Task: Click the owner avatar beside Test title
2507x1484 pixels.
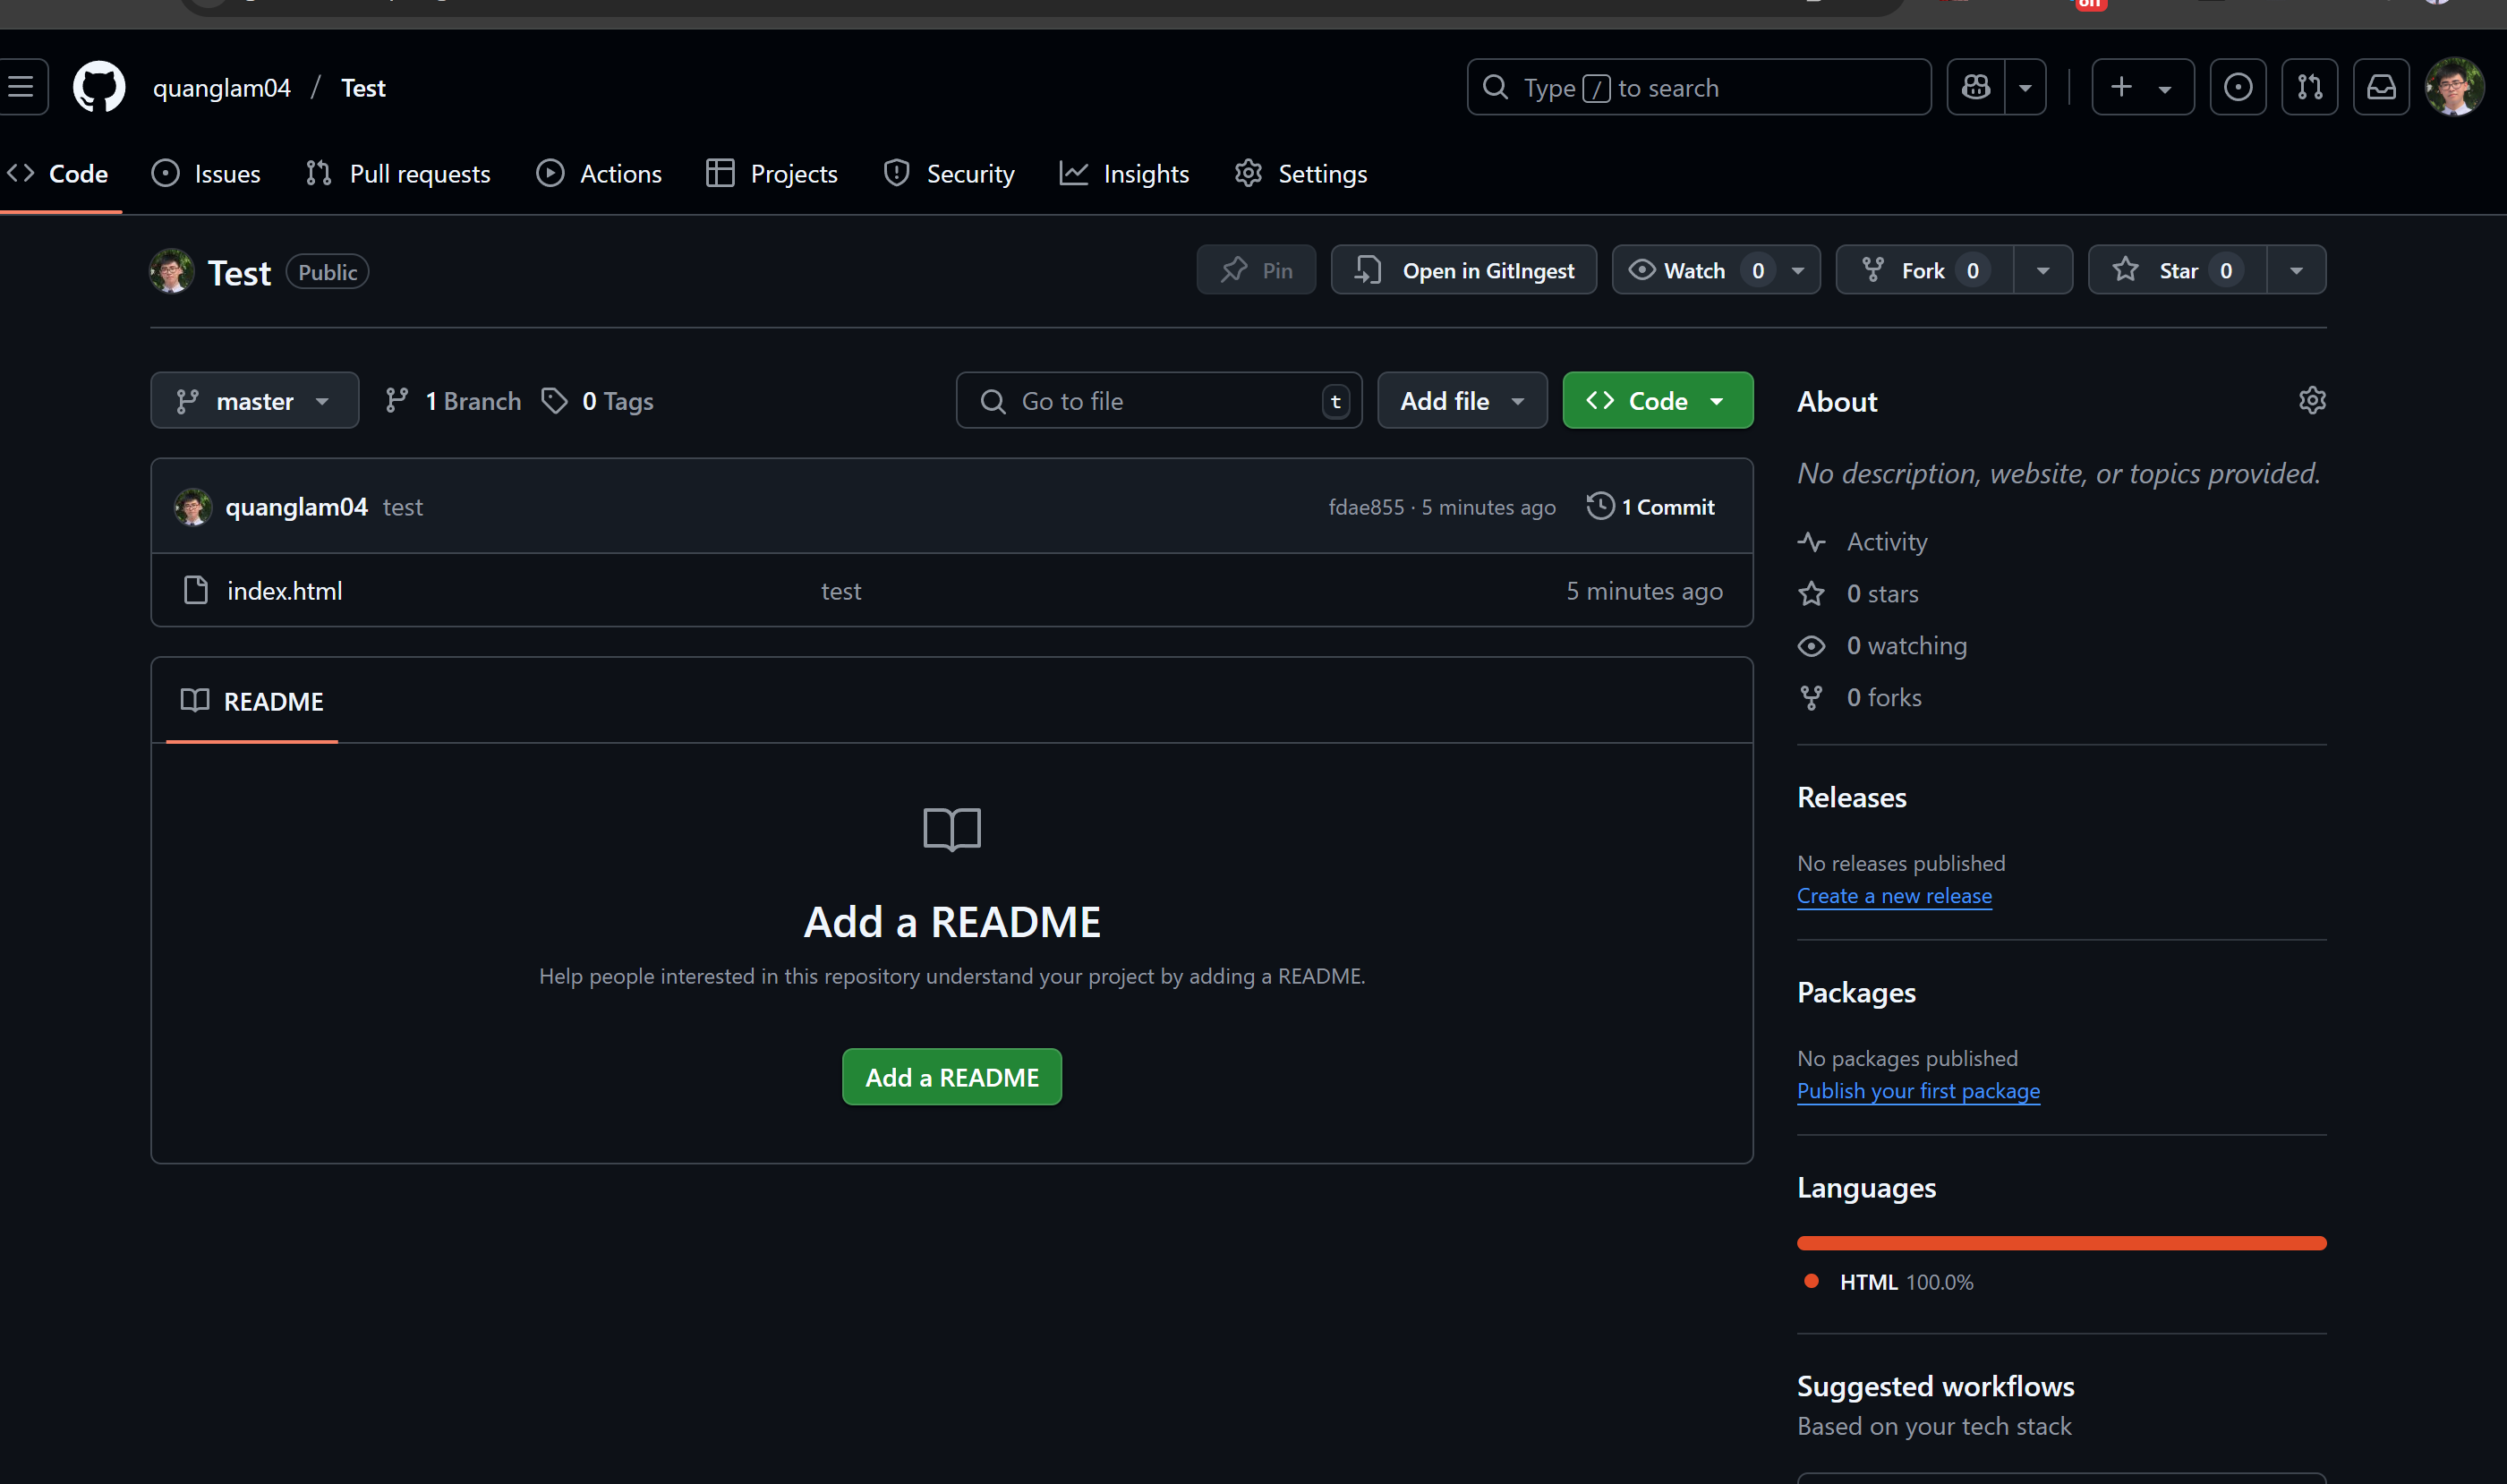Action: [171, 271]
